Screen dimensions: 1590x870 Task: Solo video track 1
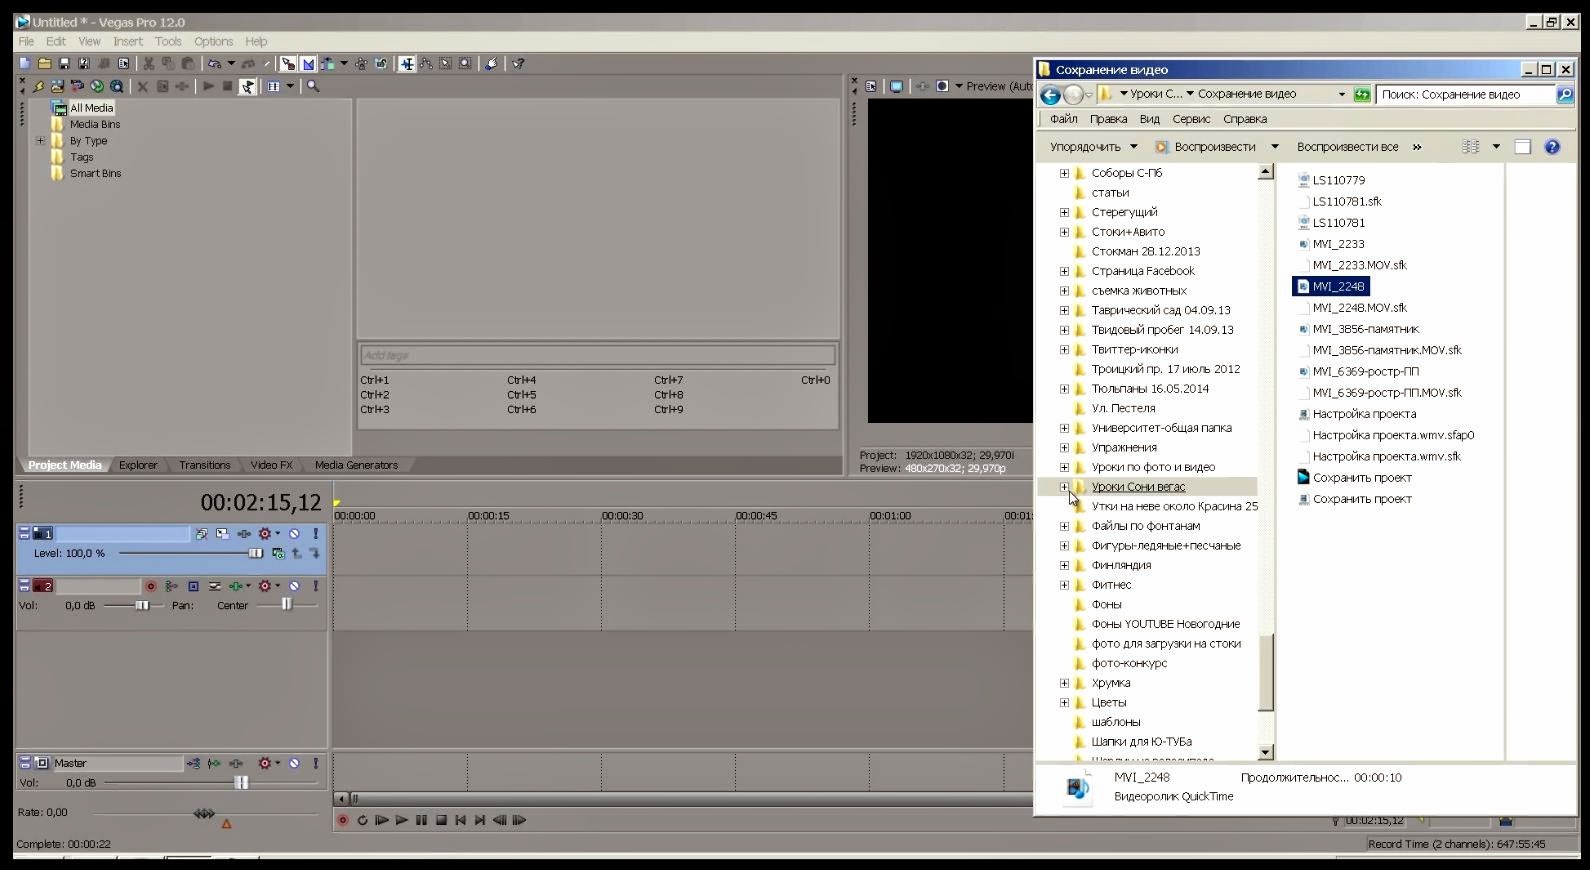pyautogui.click(x=315, y=534)
